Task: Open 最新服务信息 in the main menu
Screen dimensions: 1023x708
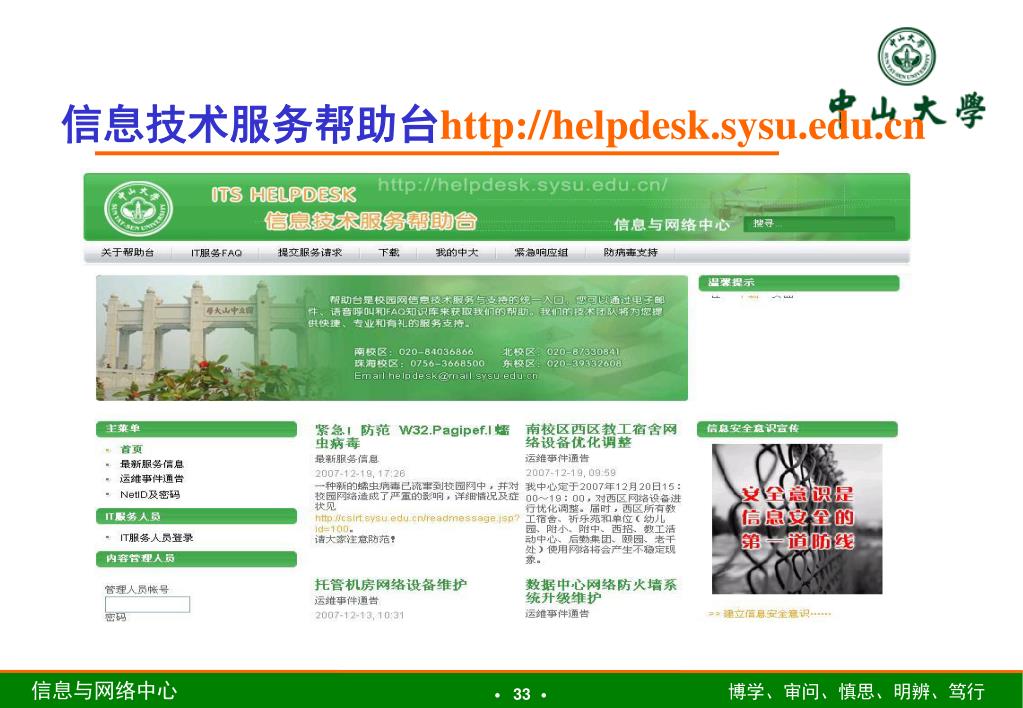Action: click(151, 464)
